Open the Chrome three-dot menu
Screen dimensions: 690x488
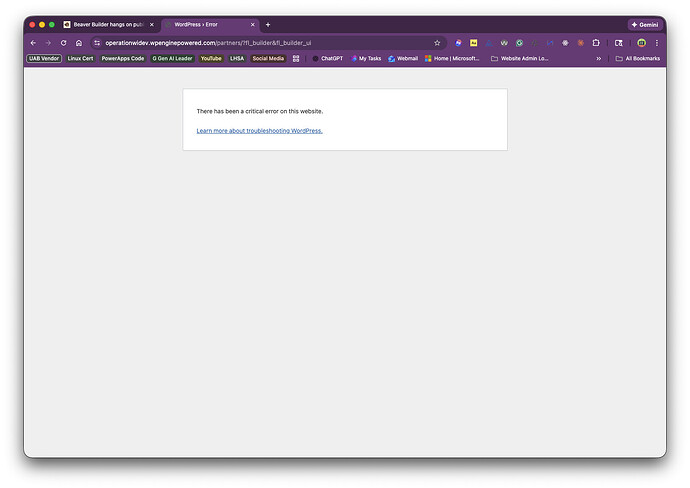tap(656, 43)
